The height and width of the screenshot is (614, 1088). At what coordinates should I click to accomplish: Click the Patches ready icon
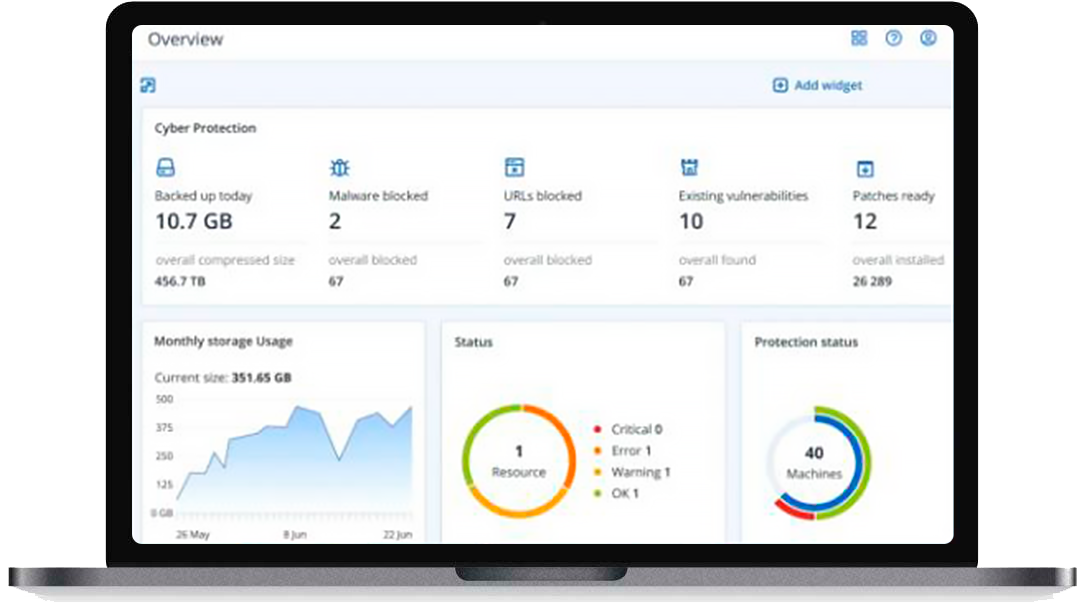click(865, 169)
